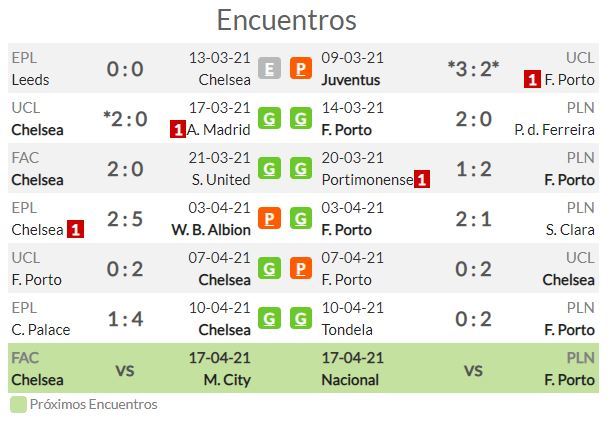Click the Leeds team name
Image resolution: width=610 pixels, height=424 pixels.
point(30,79)
